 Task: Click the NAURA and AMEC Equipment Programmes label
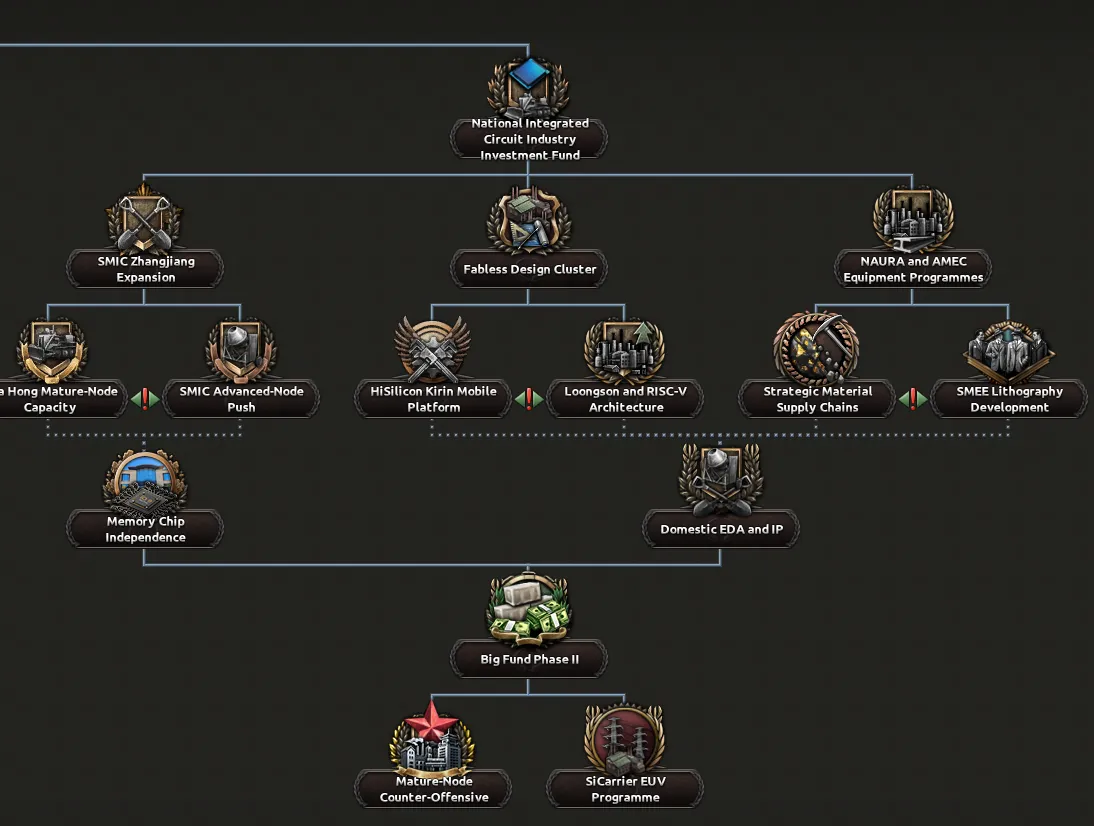tap(913, 269)
